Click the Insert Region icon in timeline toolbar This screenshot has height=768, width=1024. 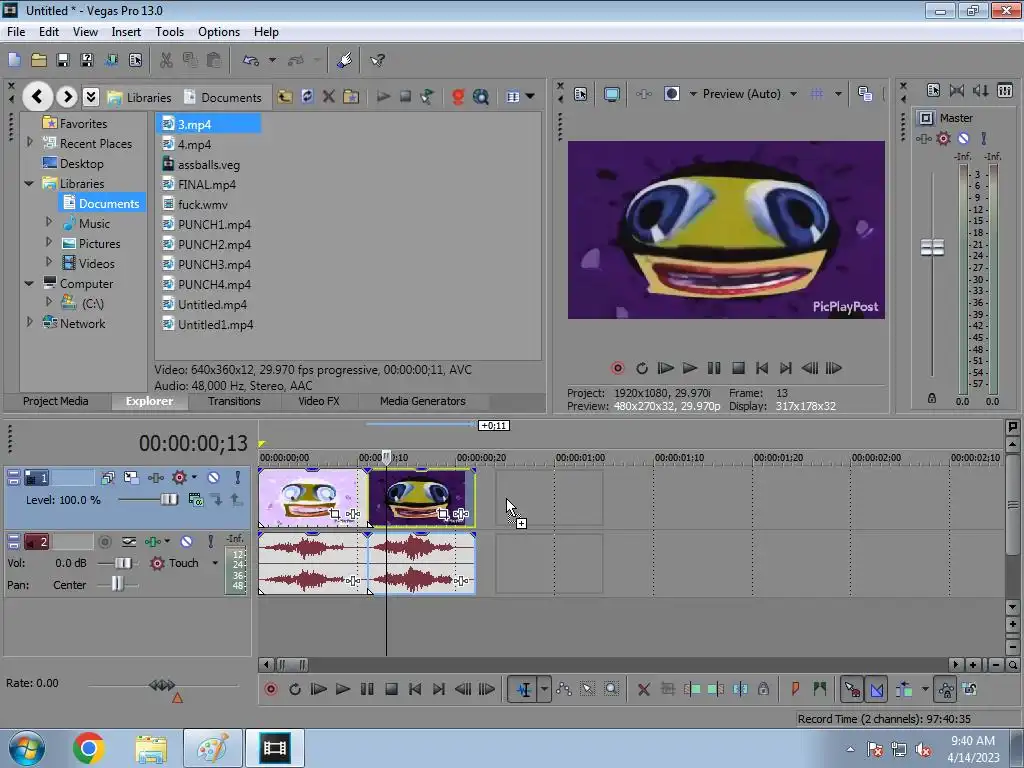pyautogui.click(x=820, y=689)
